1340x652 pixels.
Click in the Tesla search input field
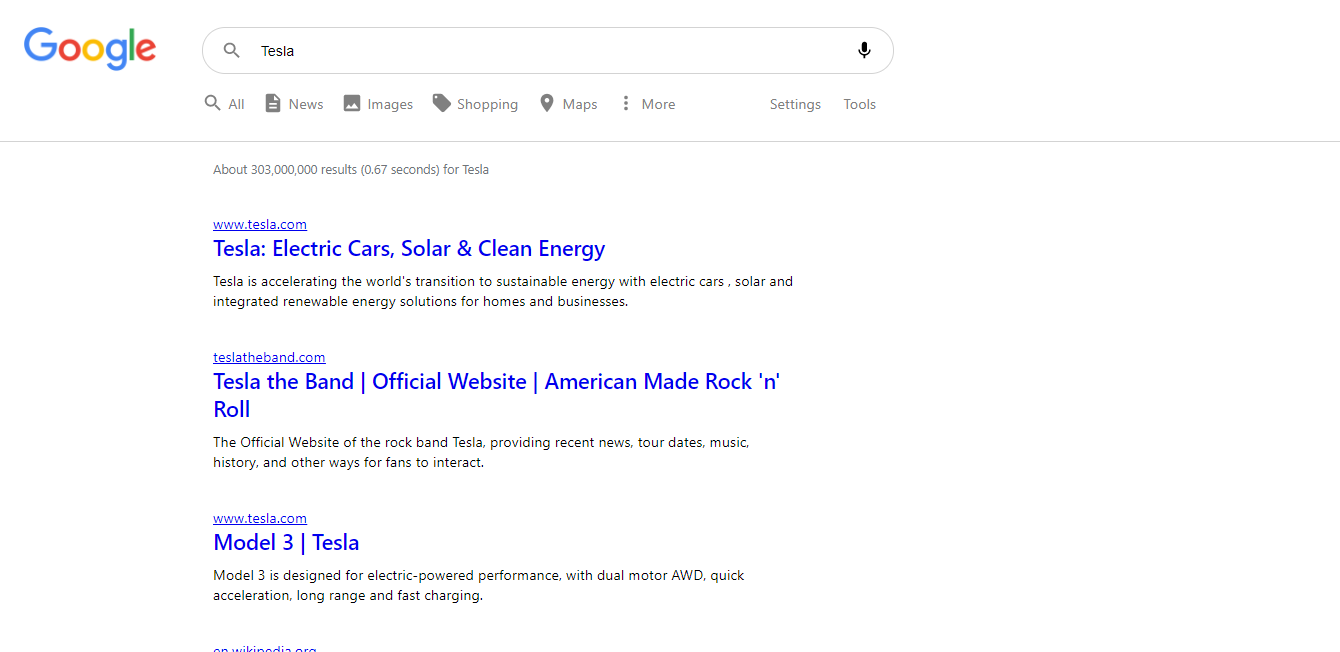550,51
